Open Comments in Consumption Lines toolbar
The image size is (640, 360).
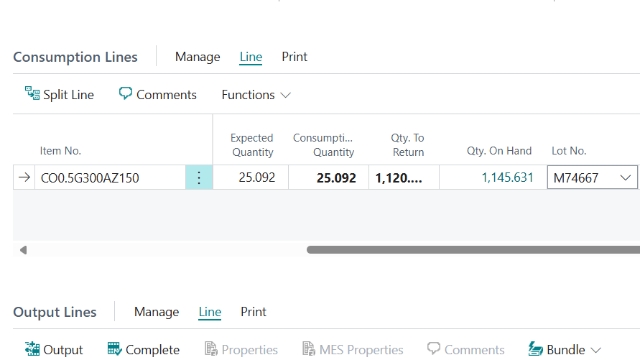coord(158,95)
